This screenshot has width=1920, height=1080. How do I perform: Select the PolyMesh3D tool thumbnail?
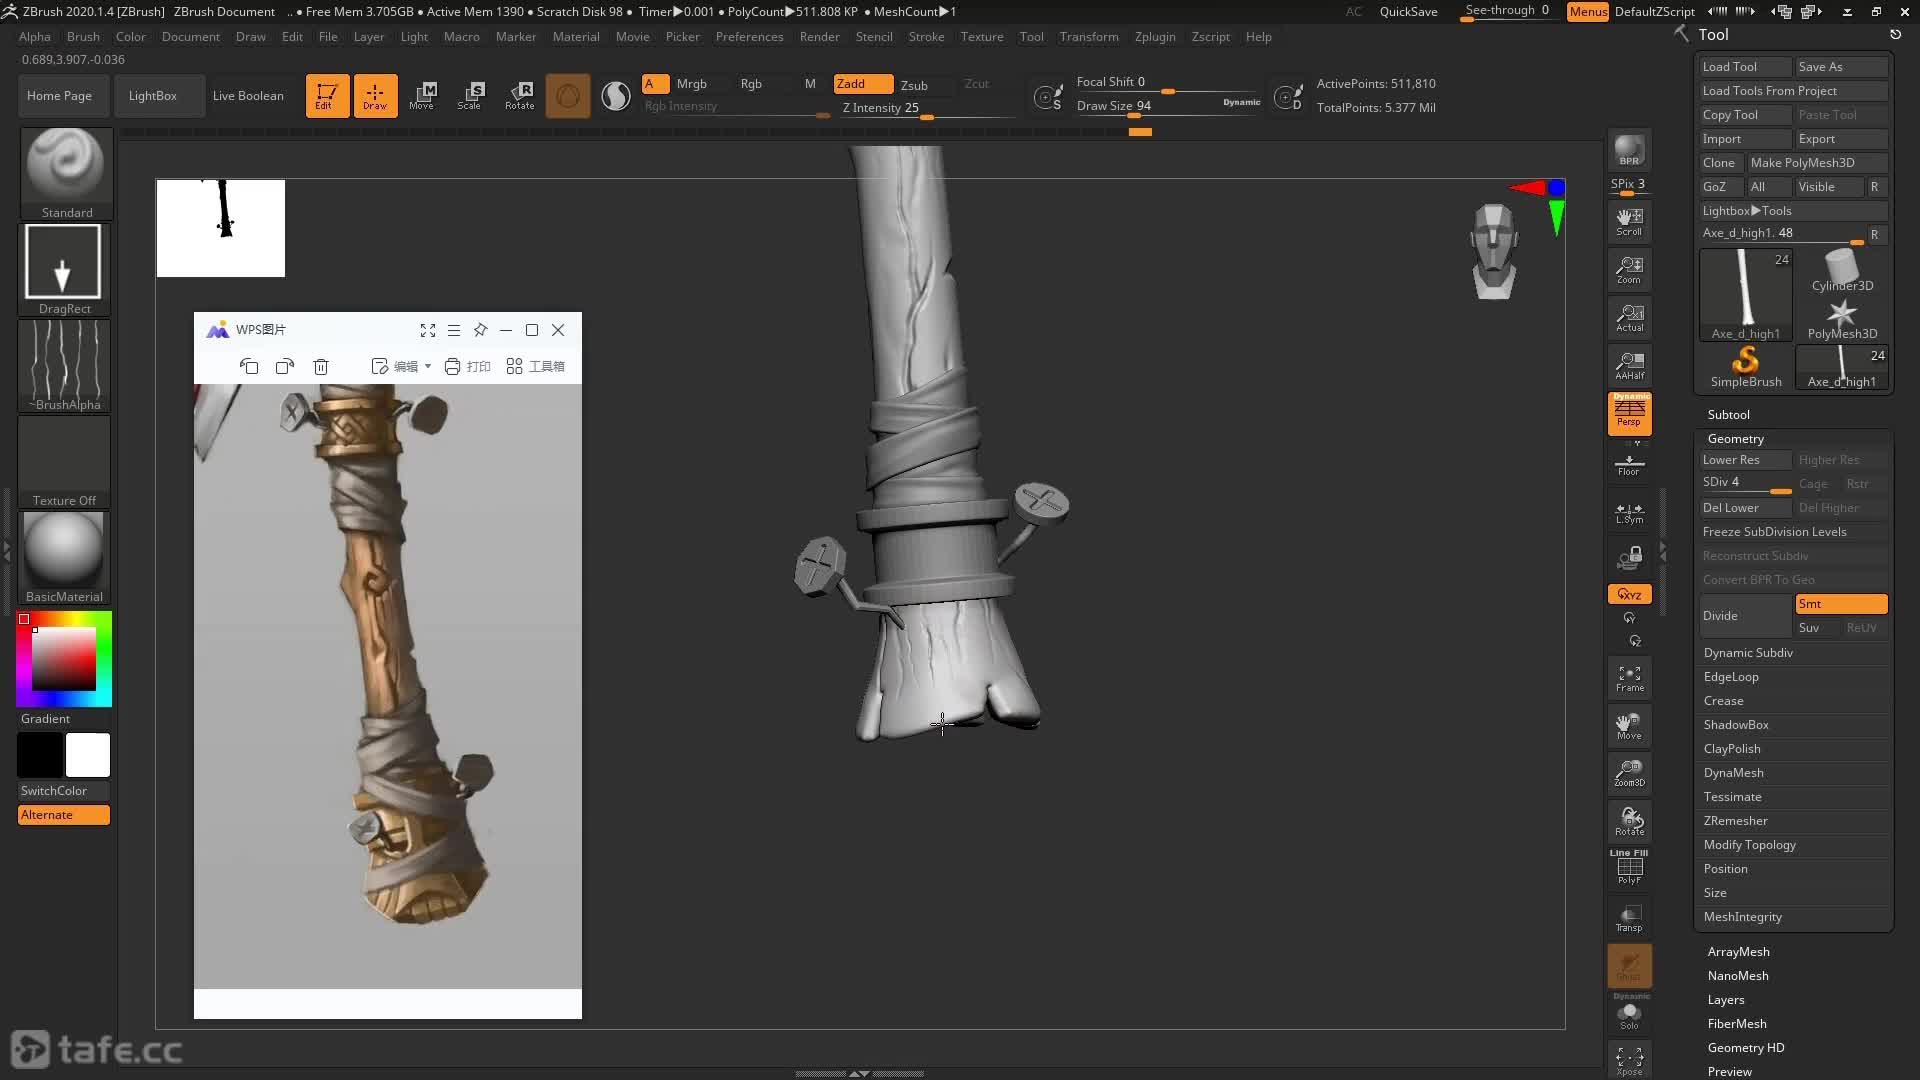pos(1842,320)
